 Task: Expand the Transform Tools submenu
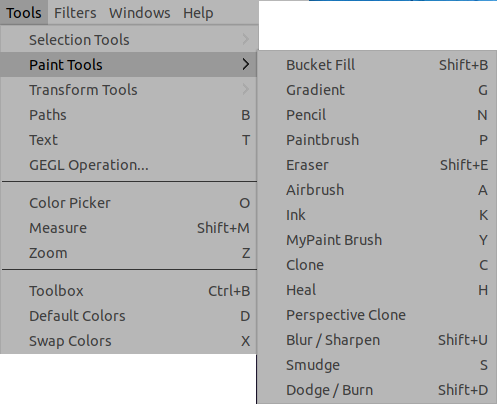pos(129,90)
